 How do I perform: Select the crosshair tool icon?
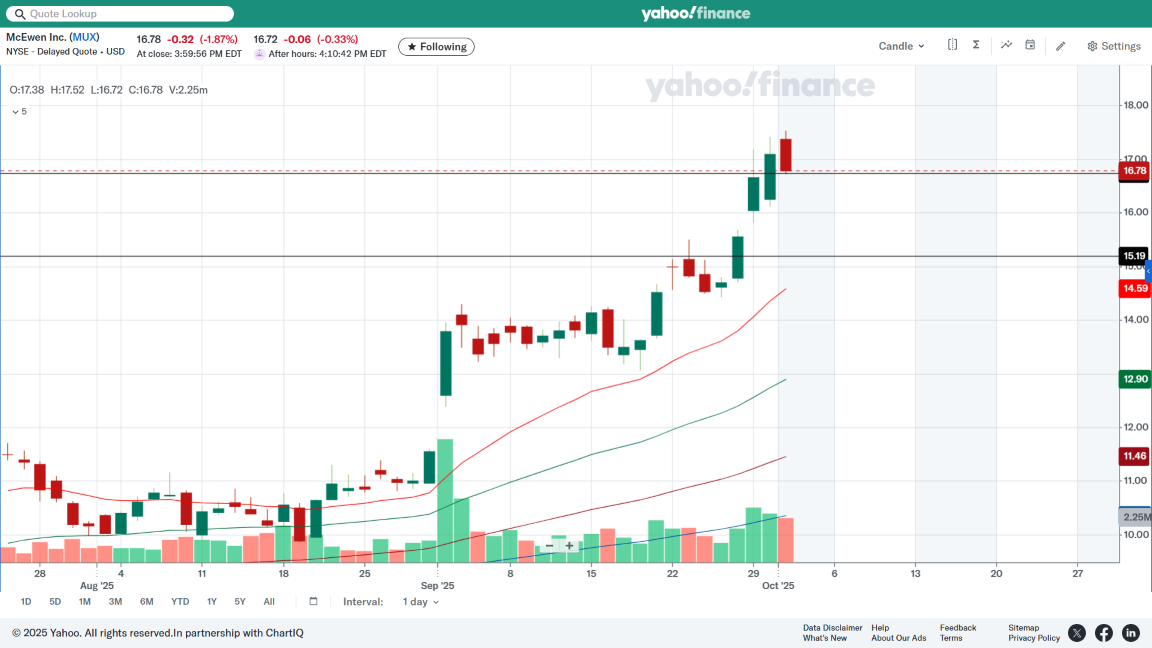[x=952, y=45]
